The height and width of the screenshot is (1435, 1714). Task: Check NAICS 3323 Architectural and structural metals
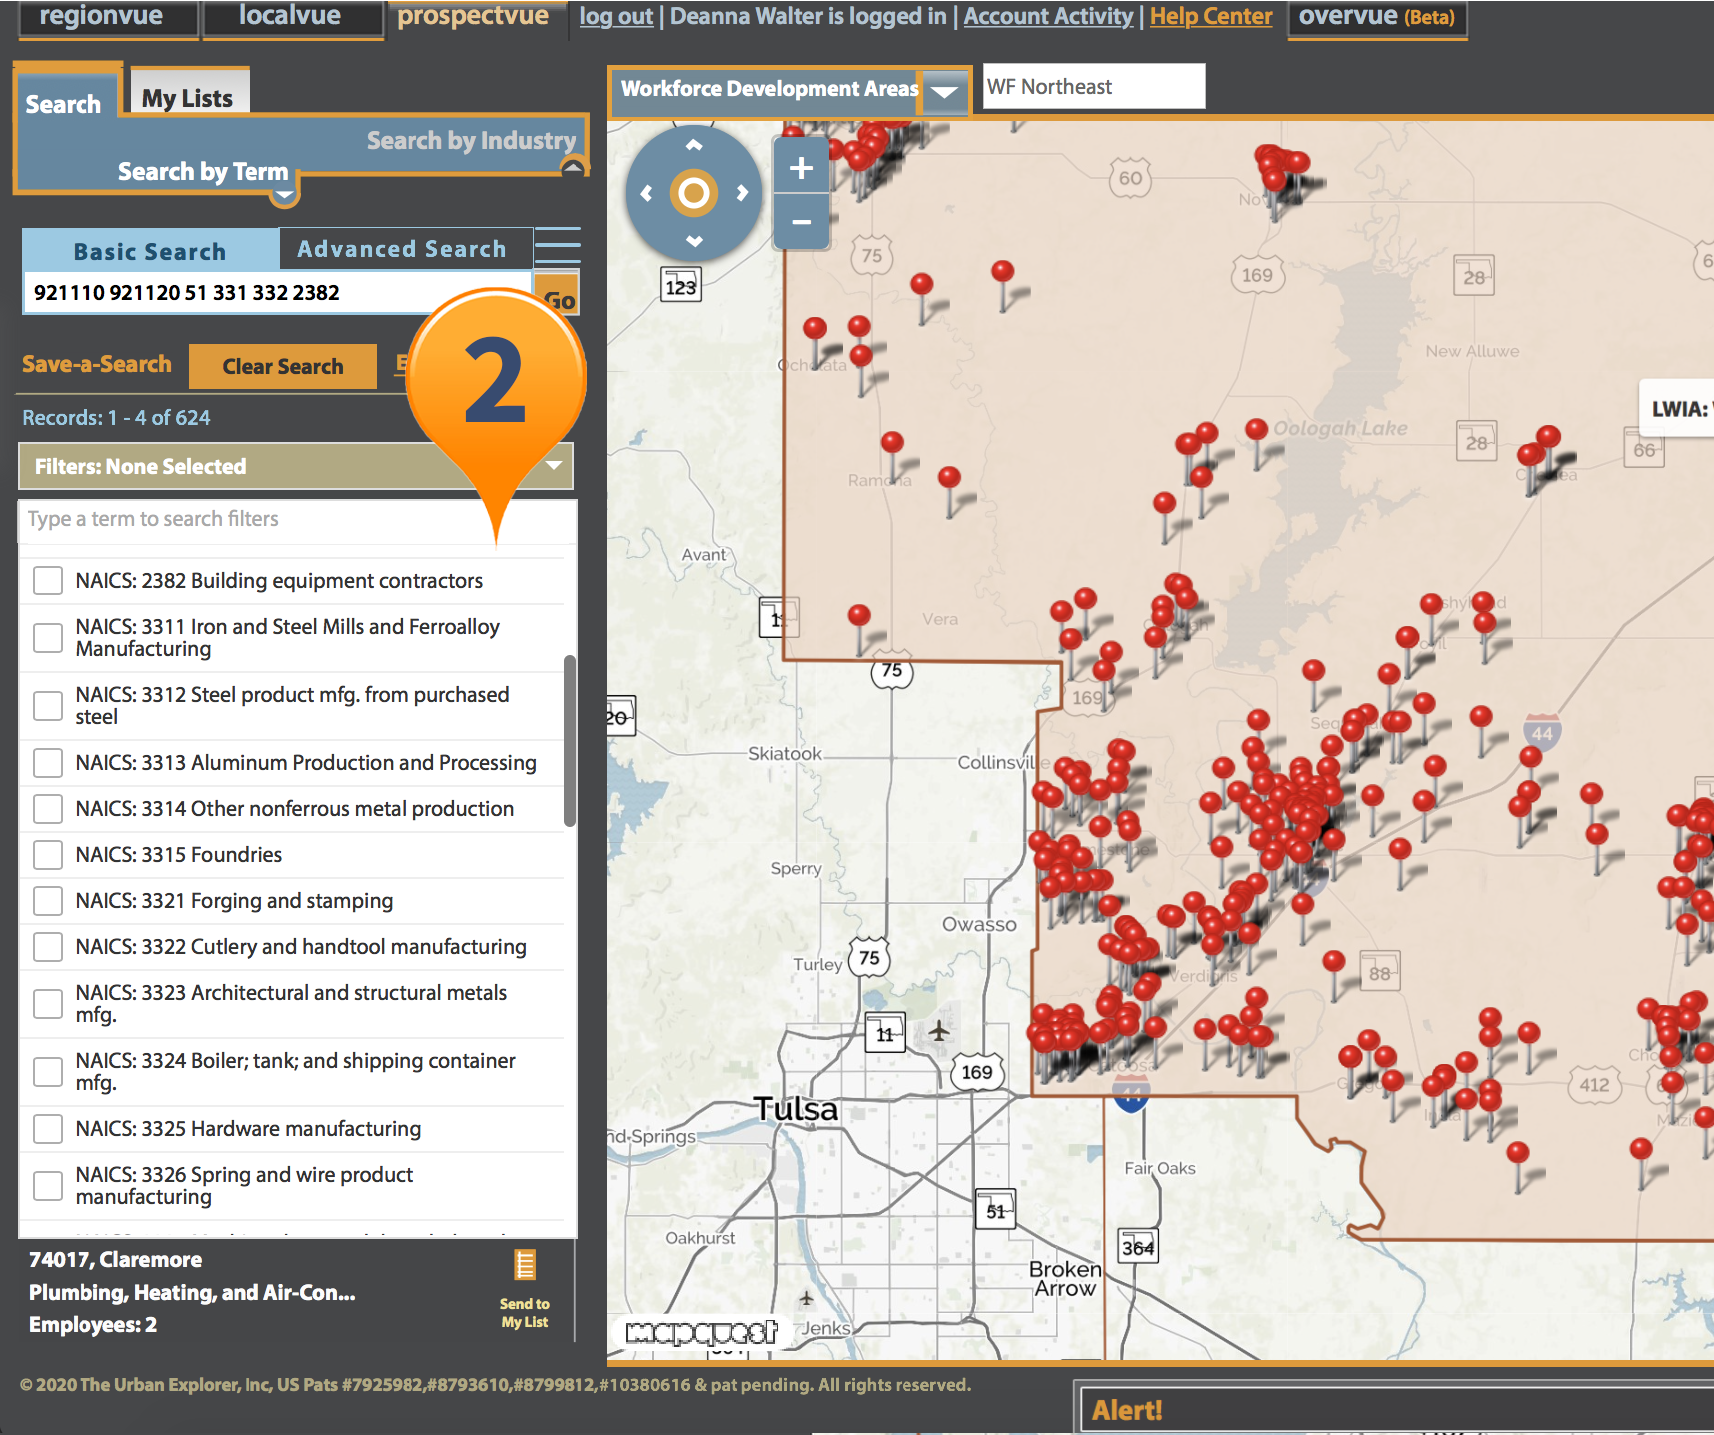pos(48,1004)
